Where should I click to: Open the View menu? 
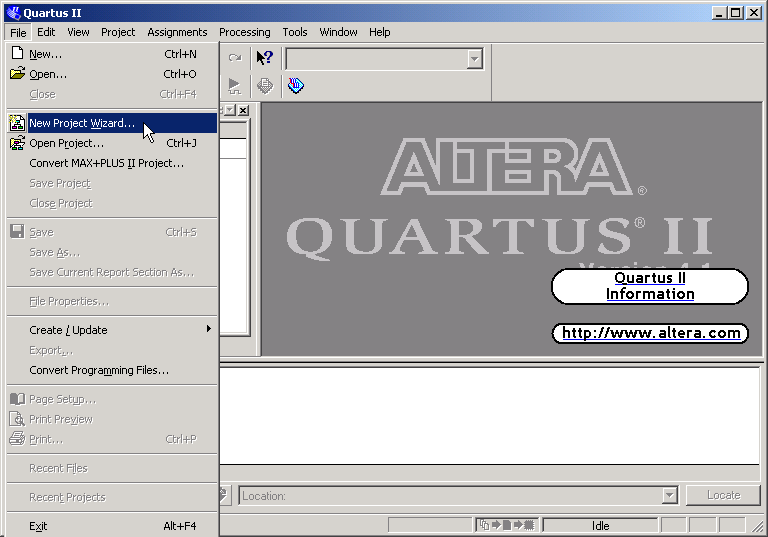pyautogui.click(x=78, y=32)
